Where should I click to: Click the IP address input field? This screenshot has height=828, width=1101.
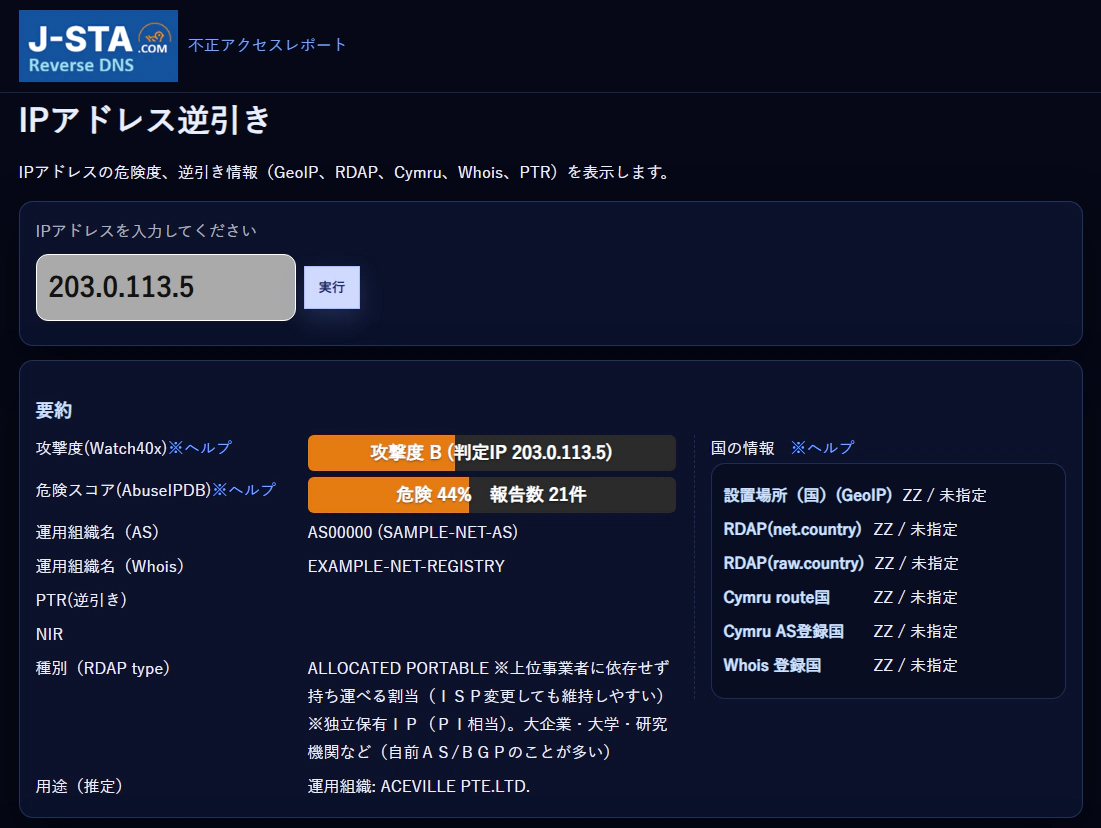165,287
